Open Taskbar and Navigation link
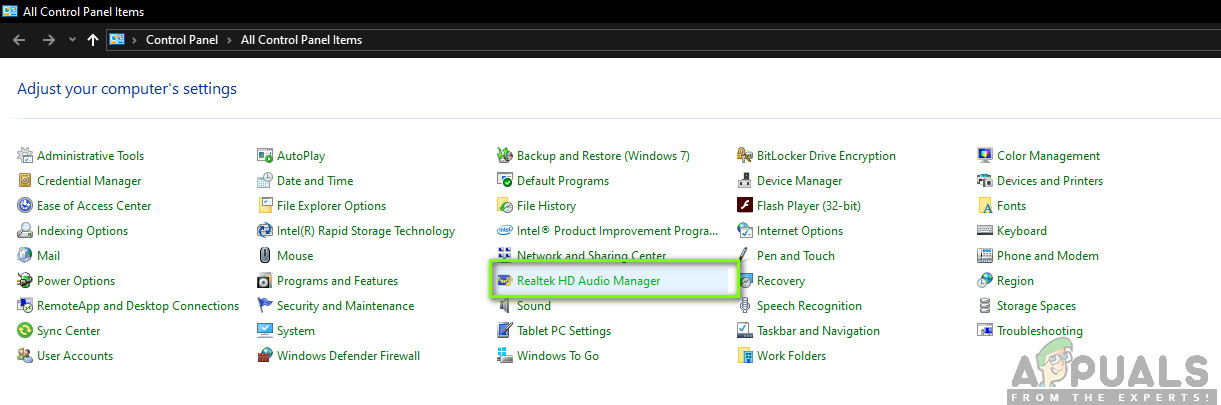Image resolution: width=1221 pixels, height=405 pixels. [x=818, y=331]
